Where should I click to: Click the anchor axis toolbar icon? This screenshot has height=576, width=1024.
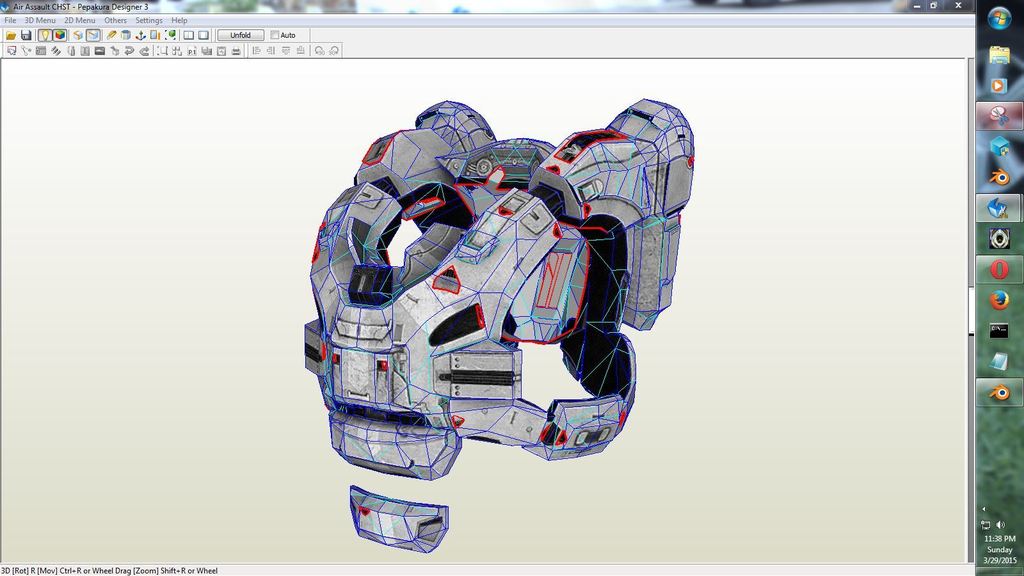pos(140,35)
